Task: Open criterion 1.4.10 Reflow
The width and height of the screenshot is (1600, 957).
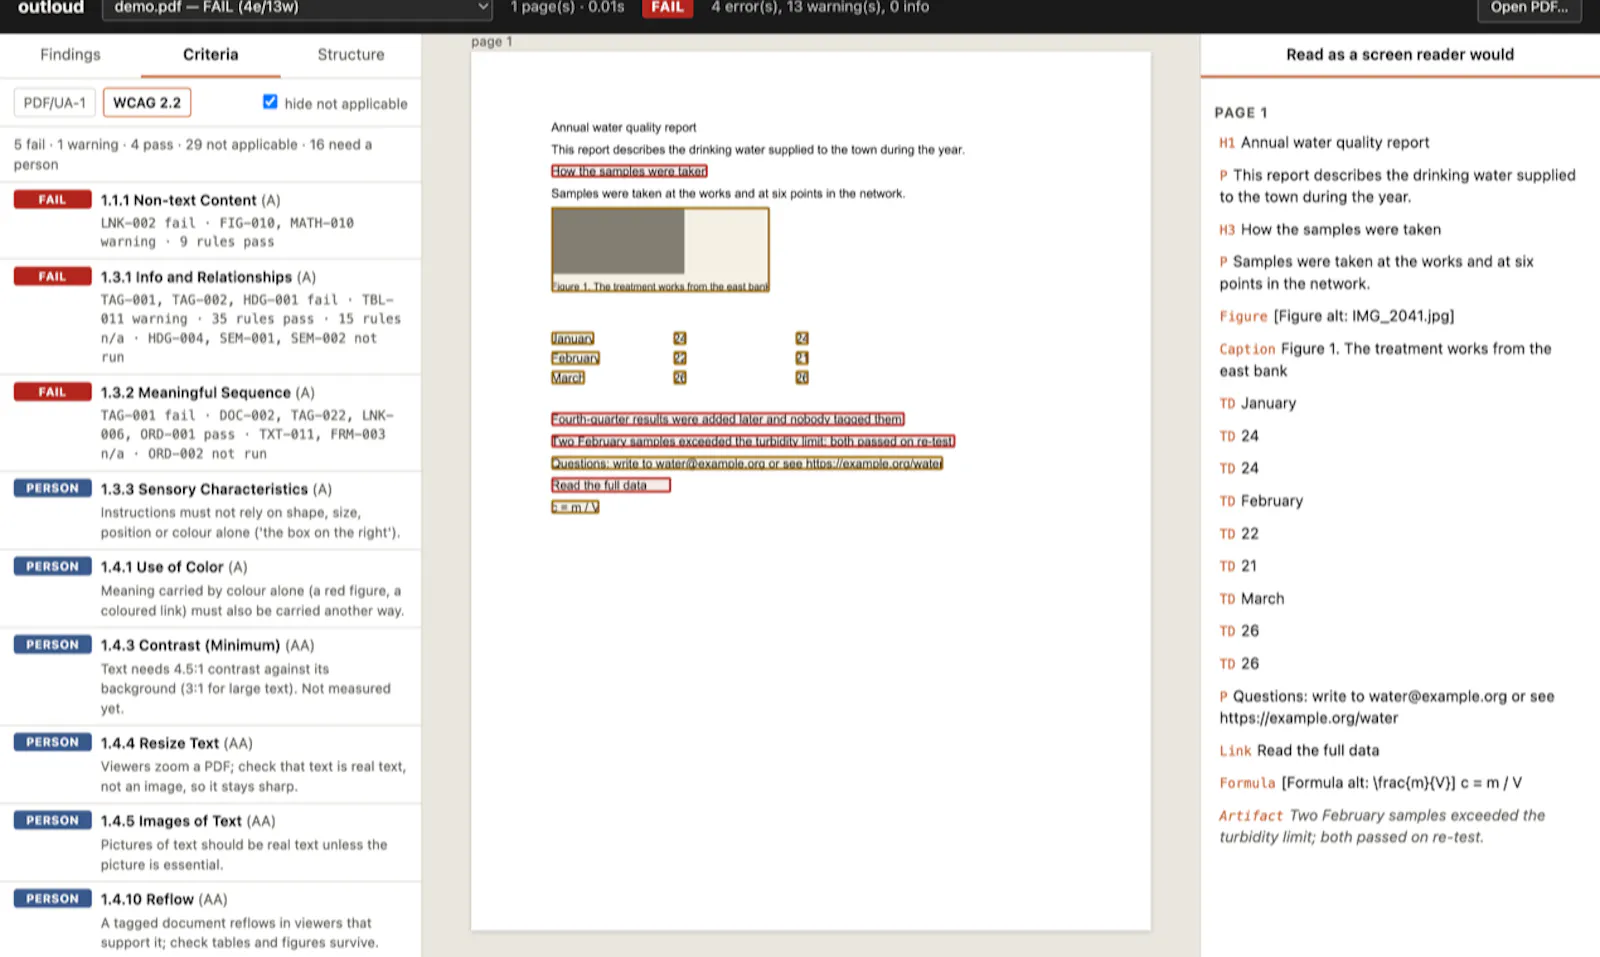Action: coord(210,920)
